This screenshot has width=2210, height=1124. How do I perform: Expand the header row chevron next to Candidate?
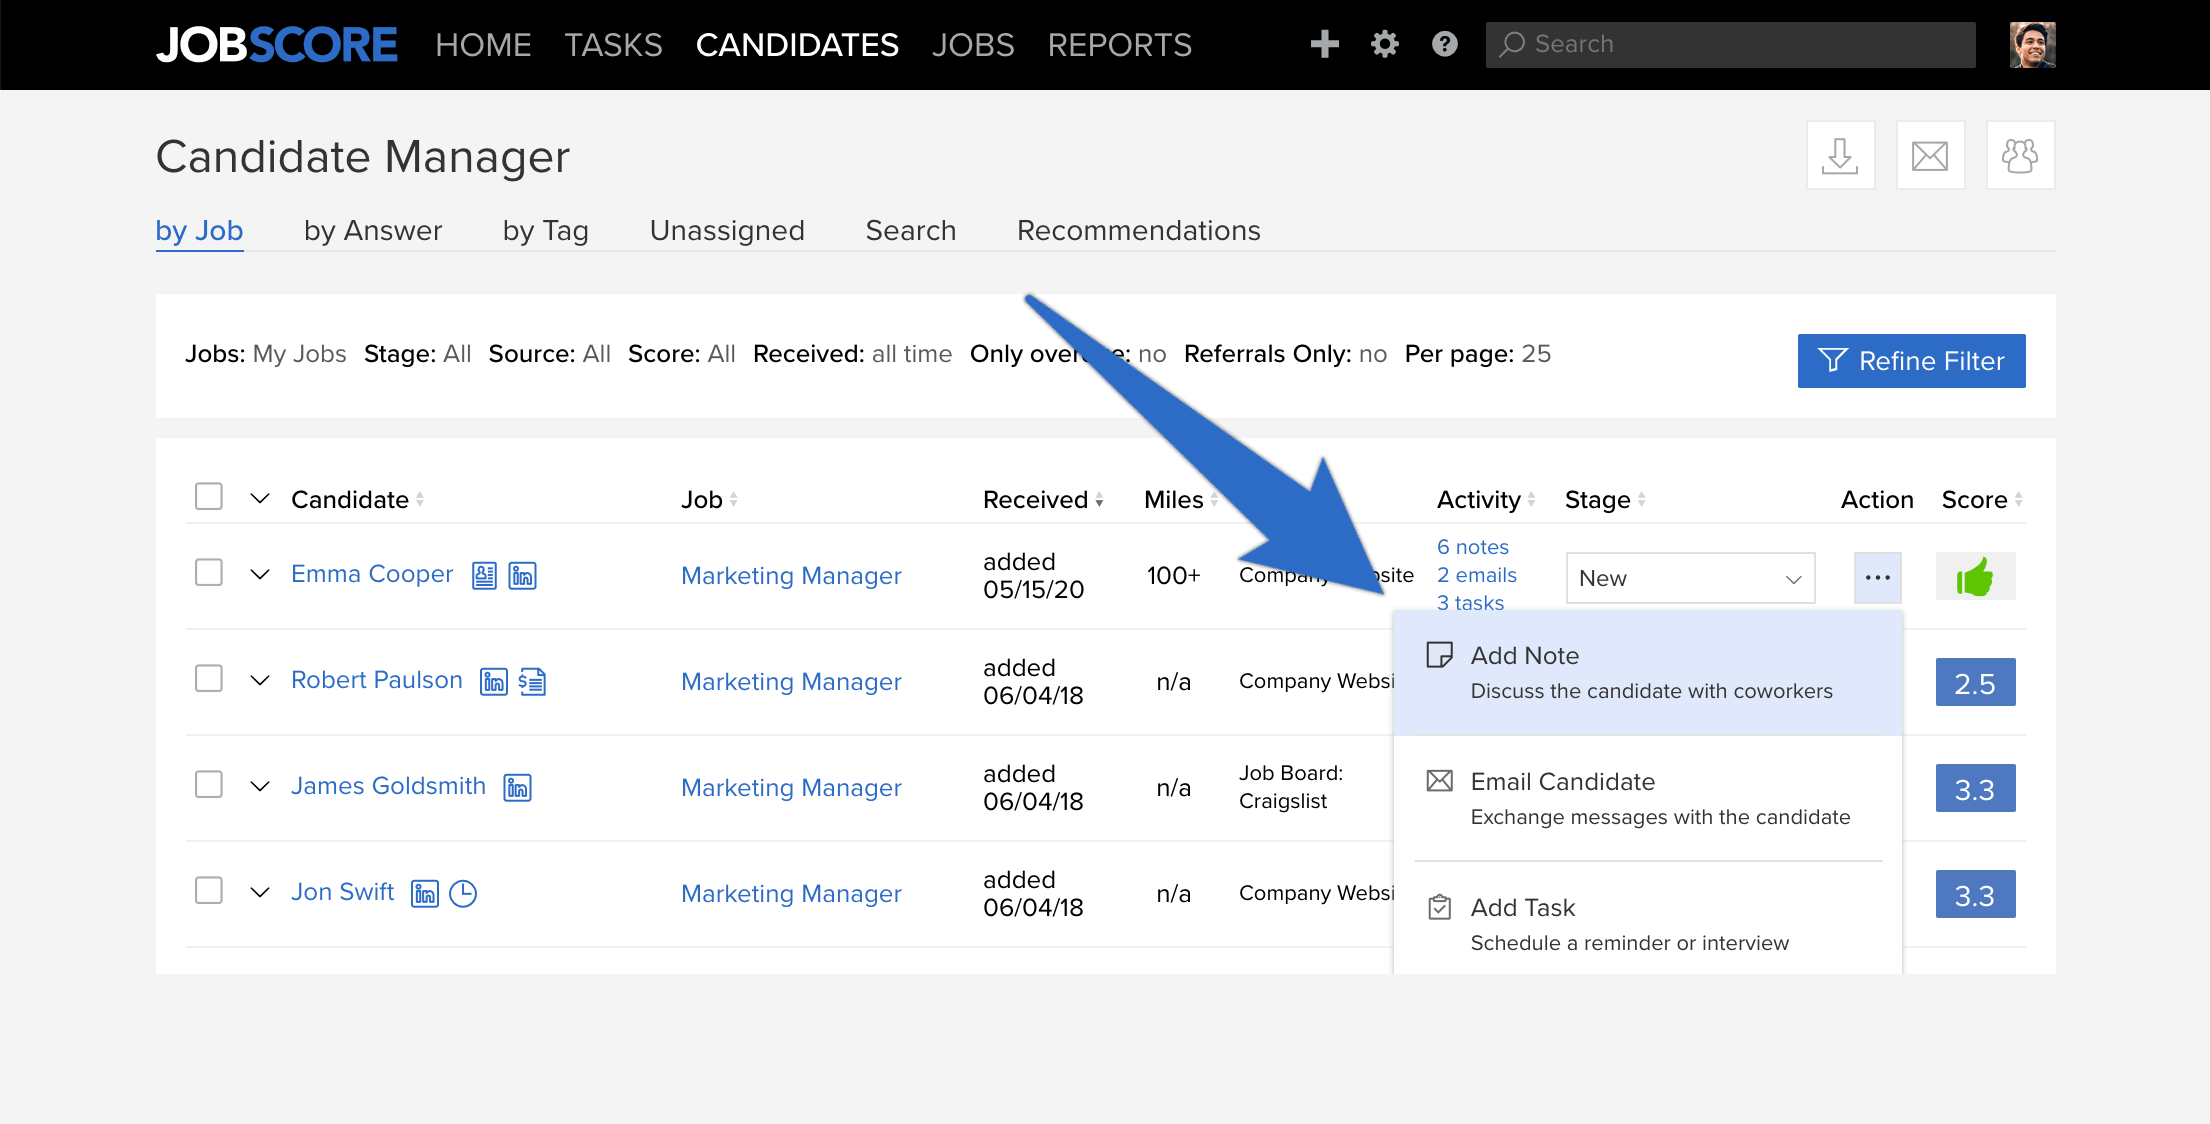(x=260, y=498)
